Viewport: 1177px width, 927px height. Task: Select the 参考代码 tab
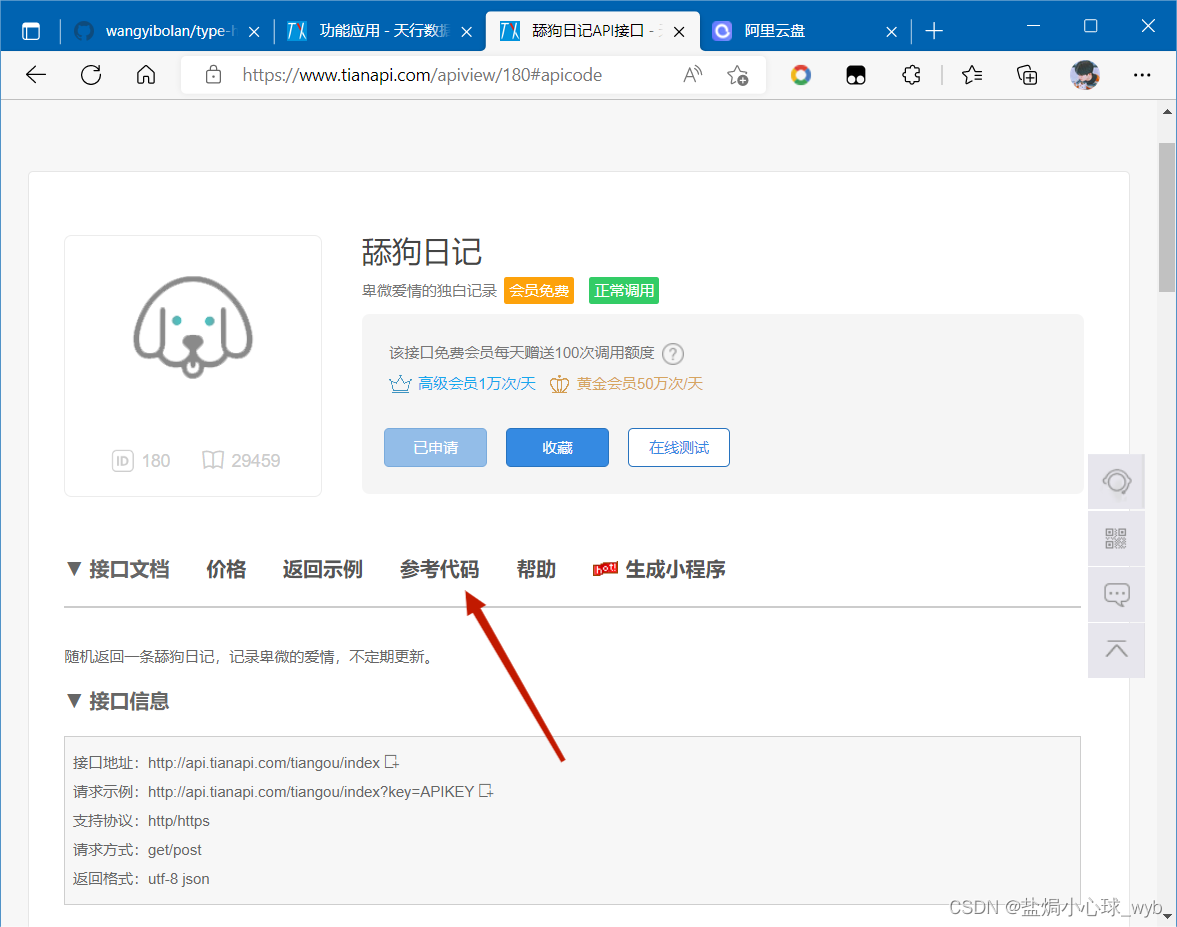(439, 569)
